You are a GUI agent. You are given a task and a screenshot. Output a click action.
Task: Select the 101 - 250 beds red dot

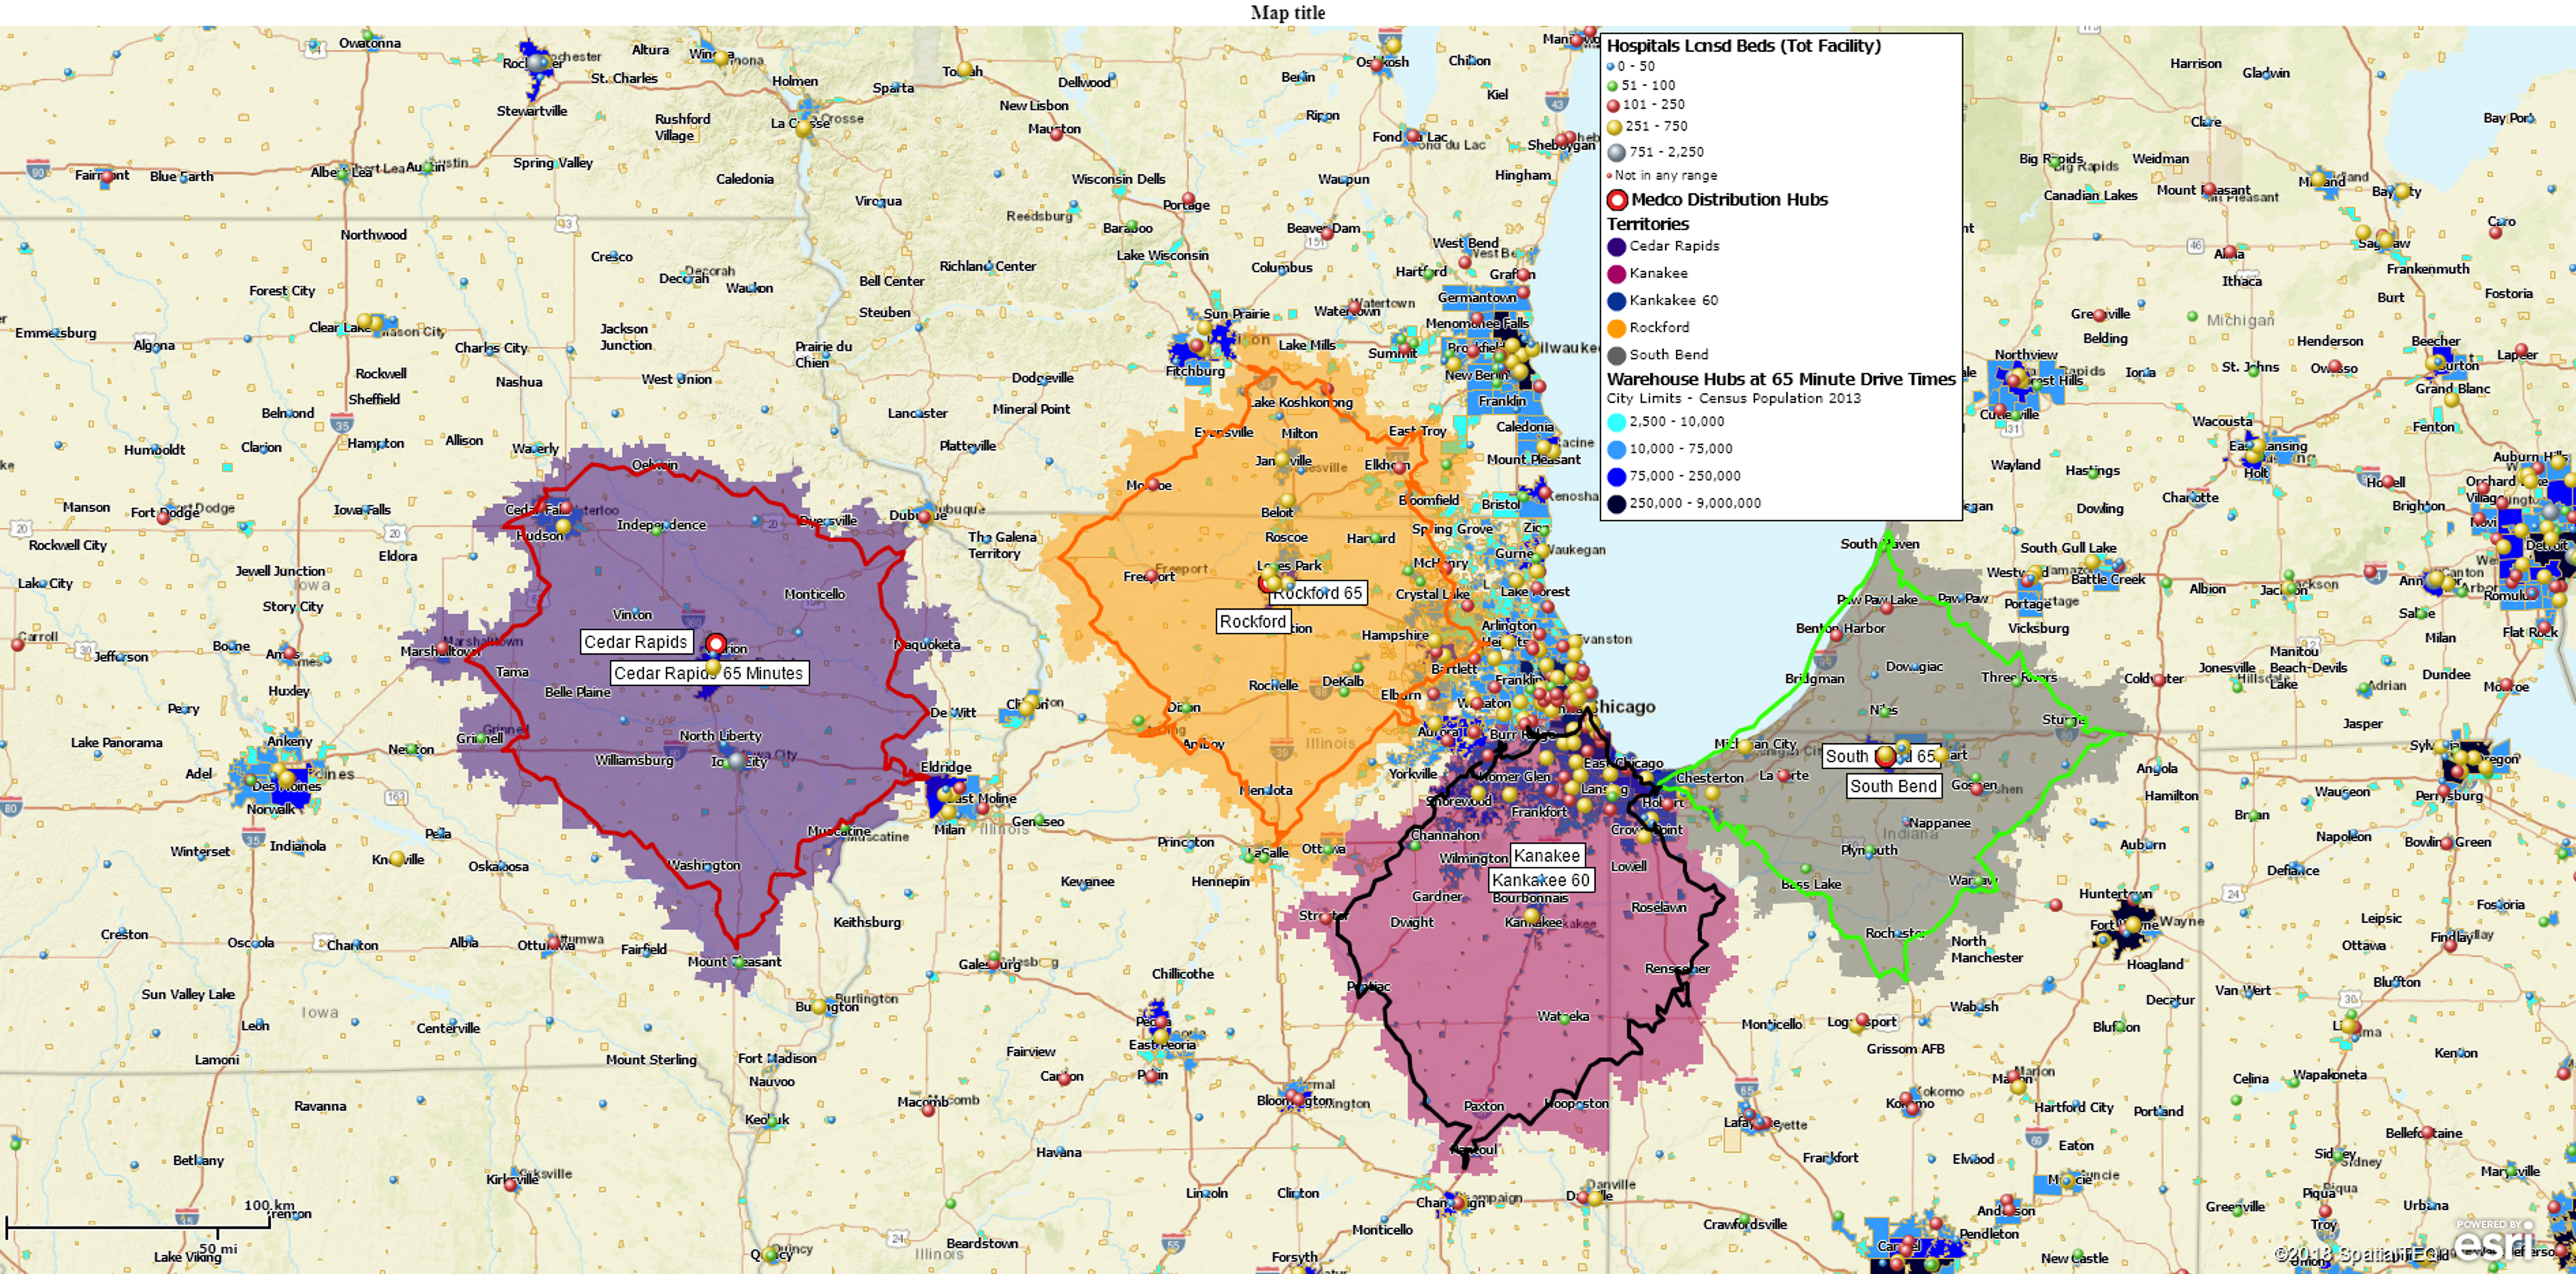[x=1613, y=105]
